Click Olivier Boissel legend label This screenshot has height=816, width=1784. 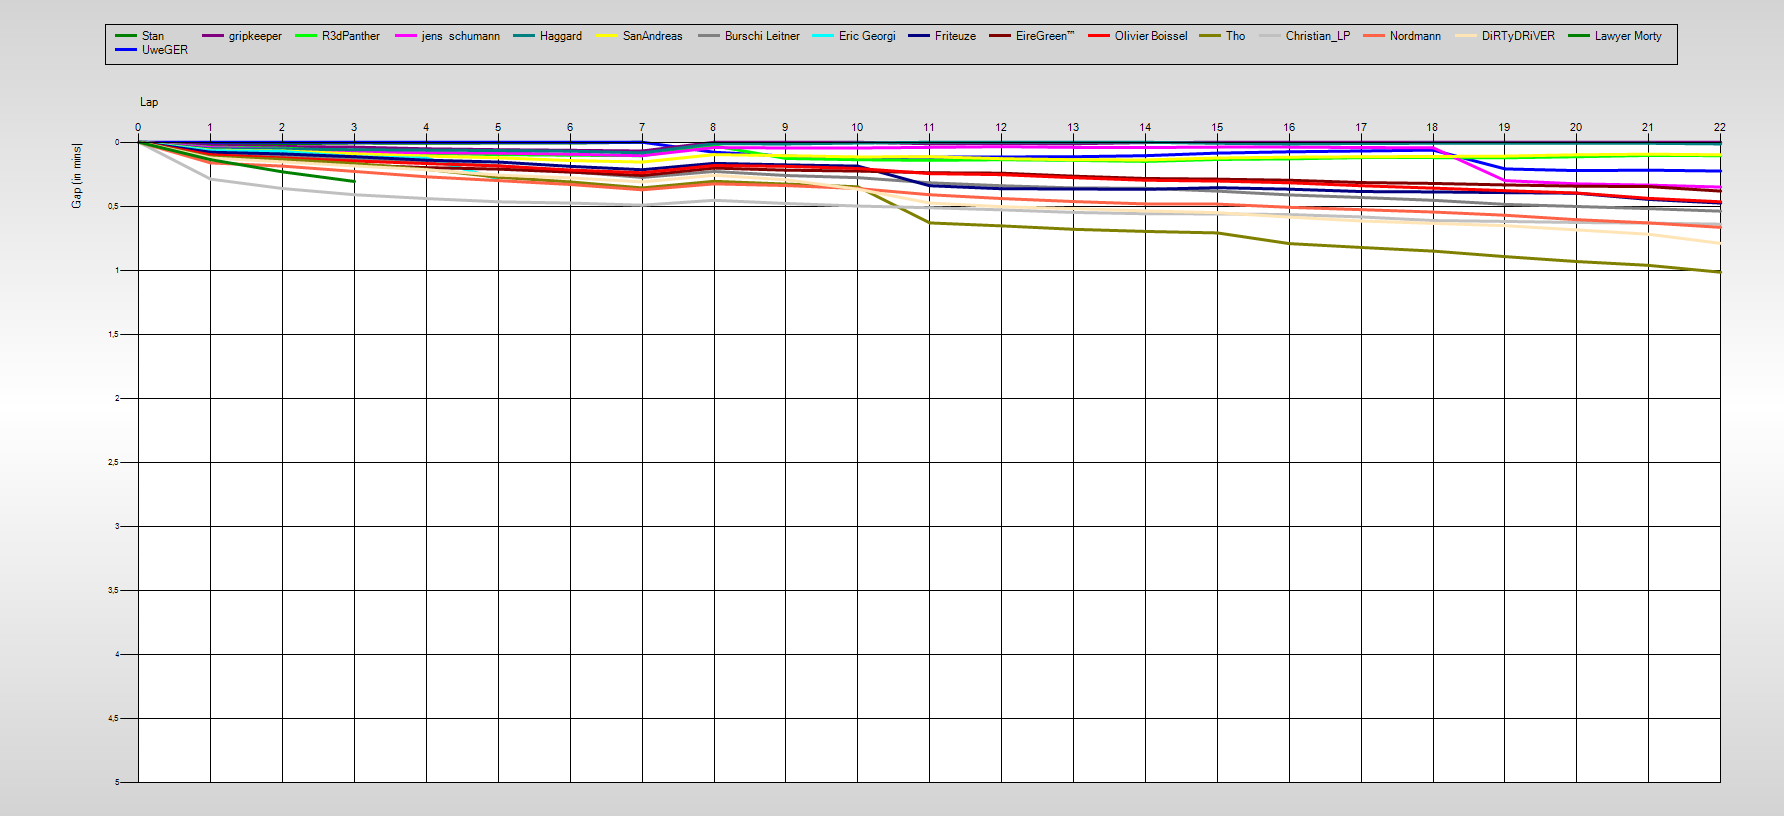[1151, 36]
